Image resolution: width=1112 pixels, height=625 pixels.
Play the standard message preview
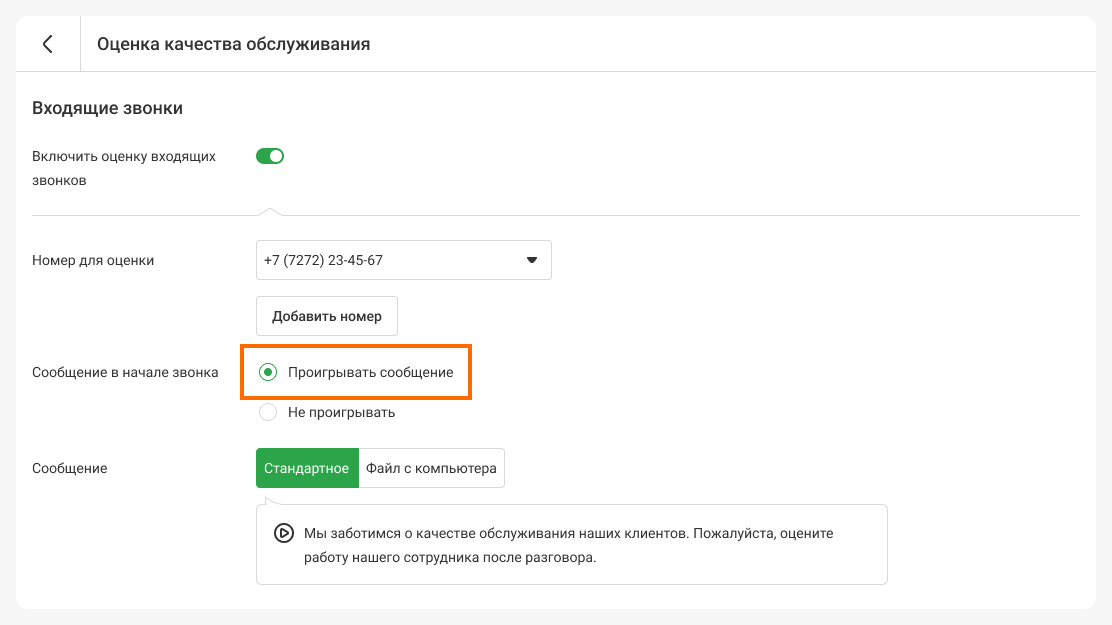(x=283, y=533)
